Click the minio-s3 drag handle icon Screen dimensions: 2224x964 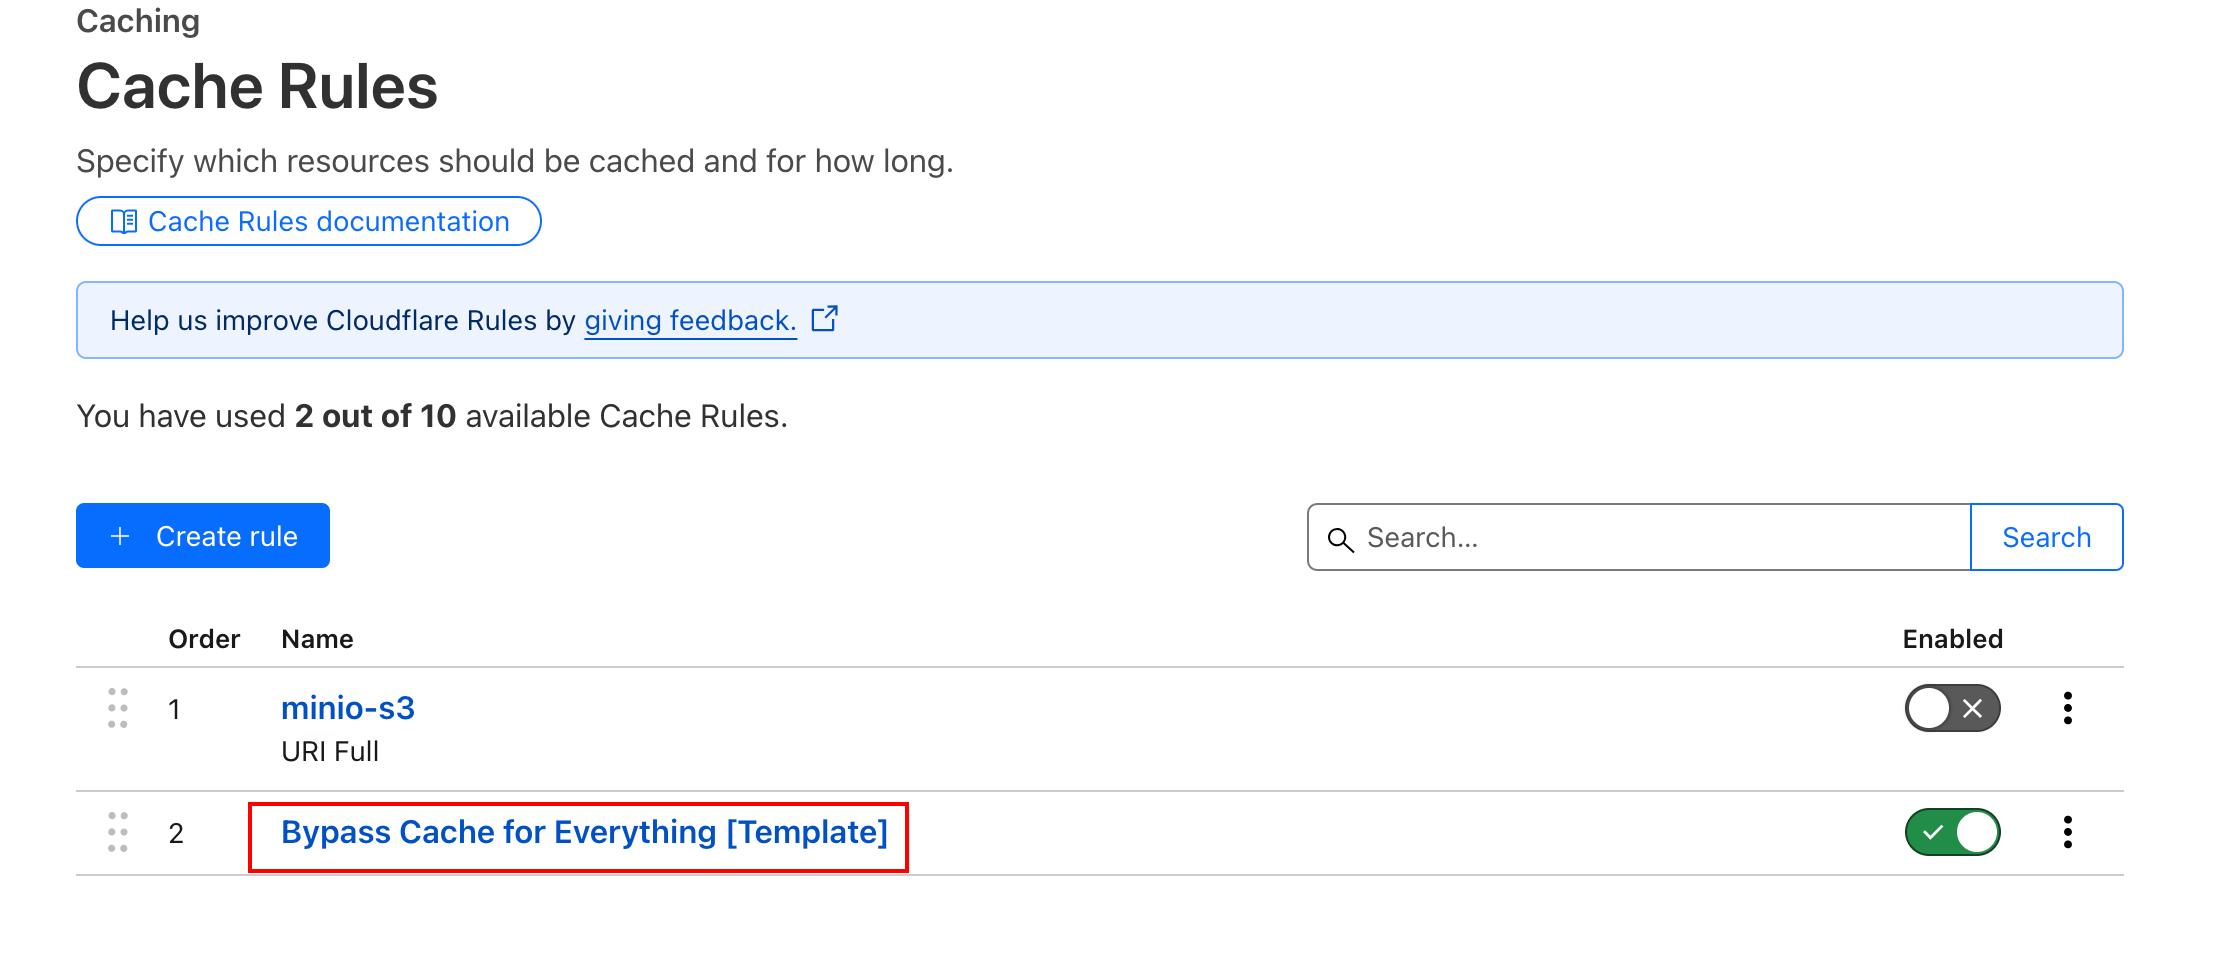pyautogui.click(x=118, y=709)
